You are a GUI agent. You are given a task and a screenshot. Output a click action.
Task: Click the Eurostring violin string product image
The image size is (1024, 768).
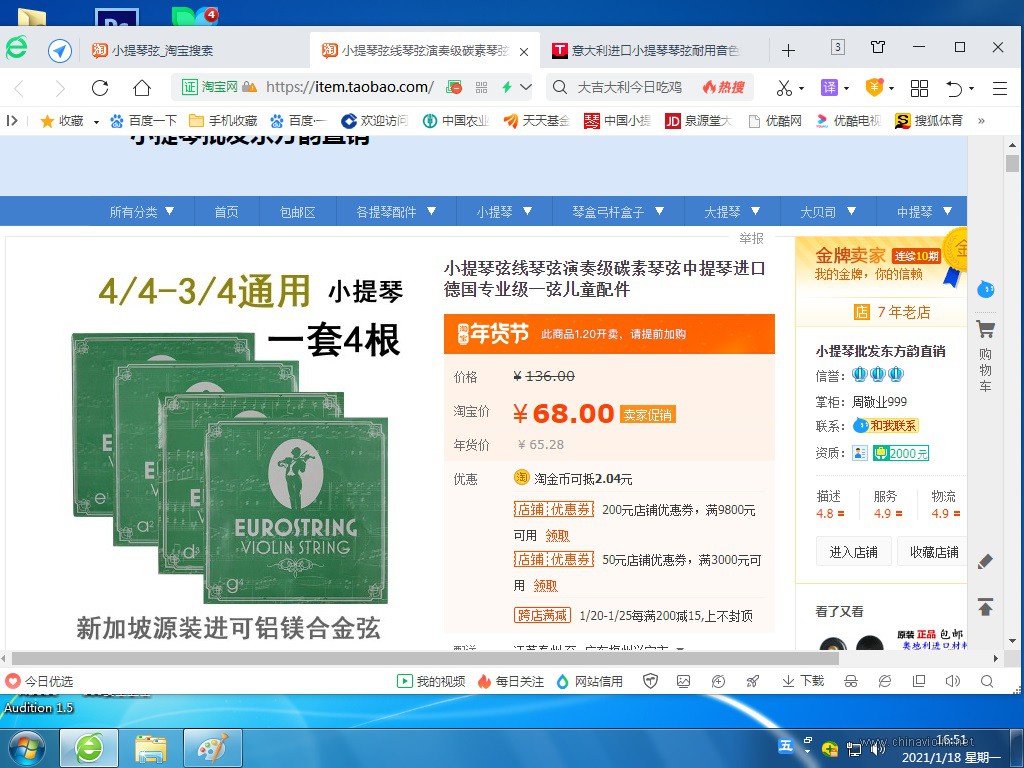230,468
